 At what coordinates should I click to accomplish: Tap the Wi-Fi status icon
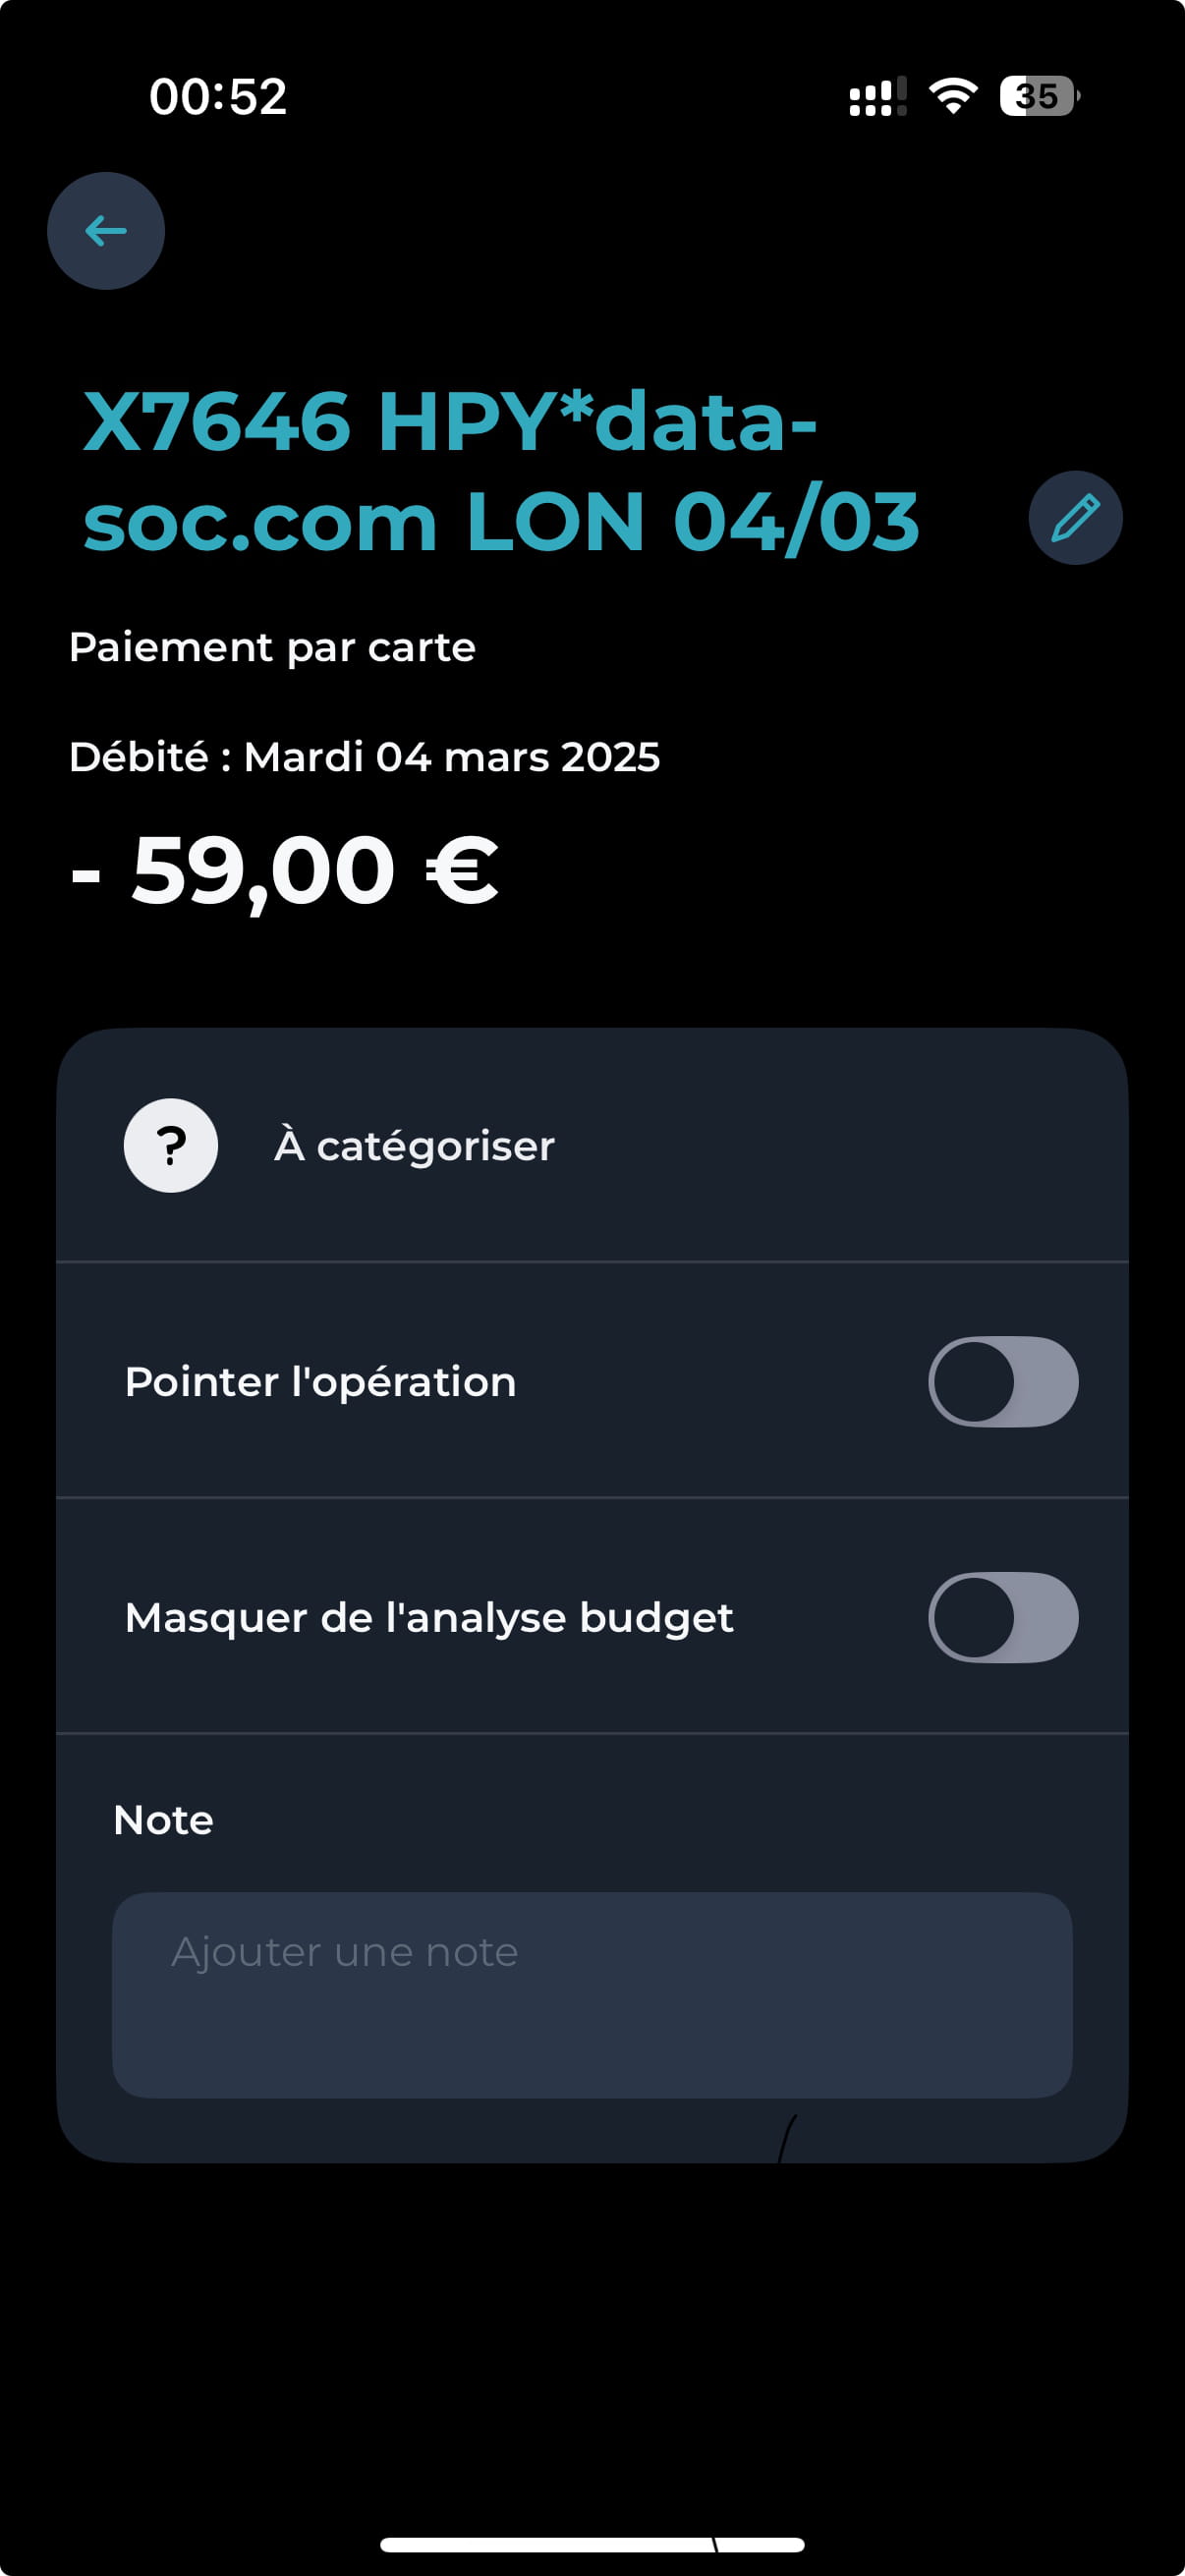point(953,96)
